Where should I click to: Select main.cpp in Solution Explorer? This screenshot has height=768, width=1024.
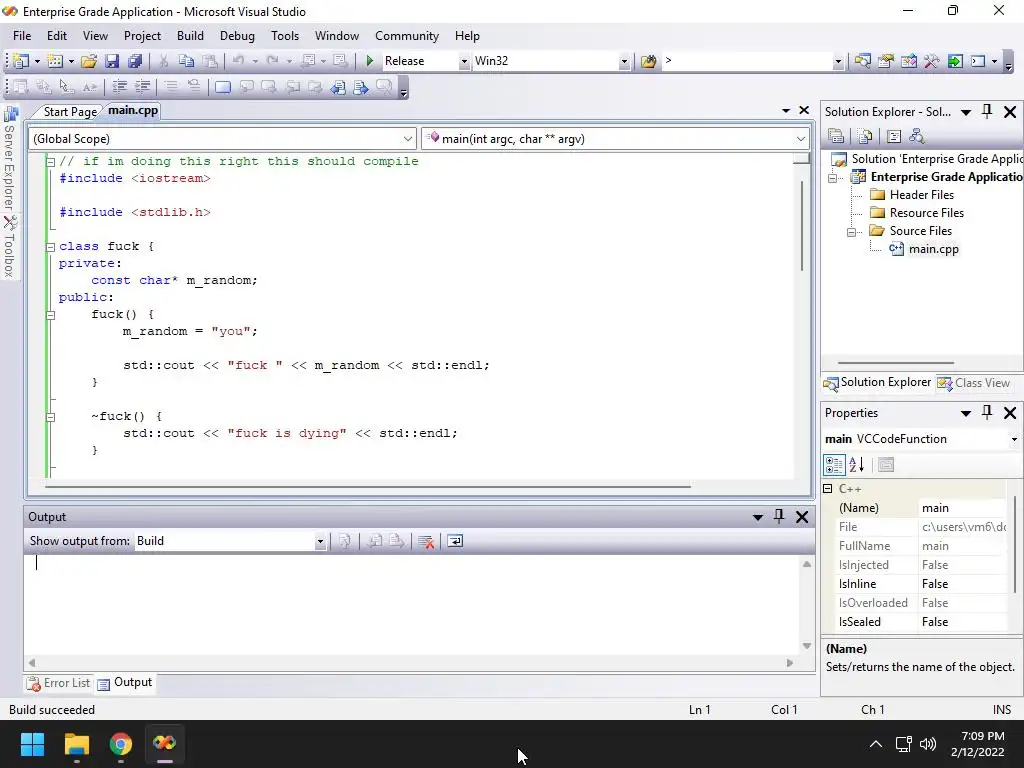(x=933, y=249)
